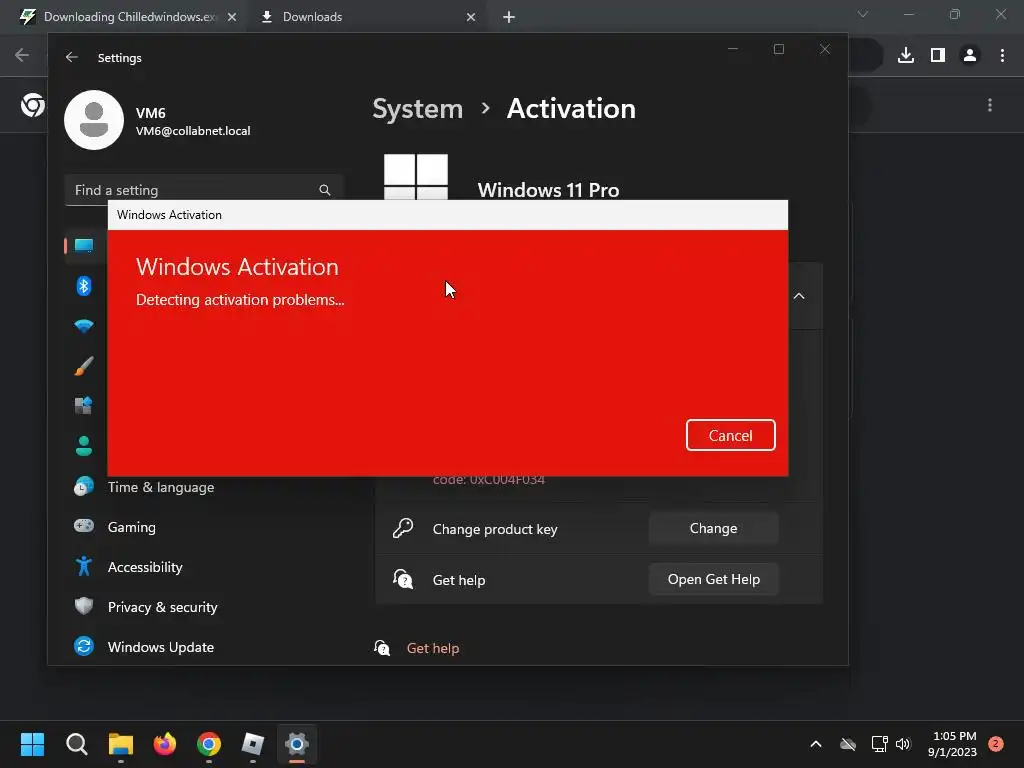Click the browser back arrow
The image size is (1024, 768).
(x=22, y=55)
